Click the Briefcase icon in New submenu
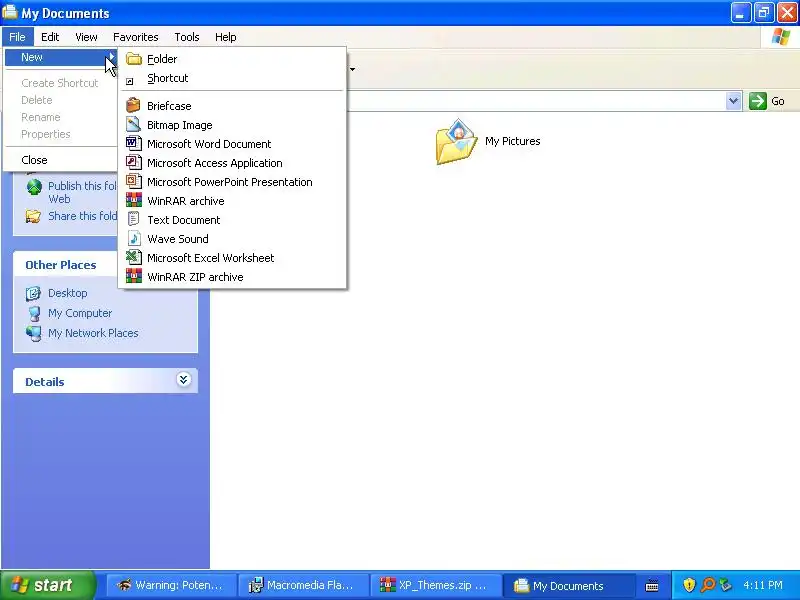Screen dimensions: 800x600 (x=133, y=105)
